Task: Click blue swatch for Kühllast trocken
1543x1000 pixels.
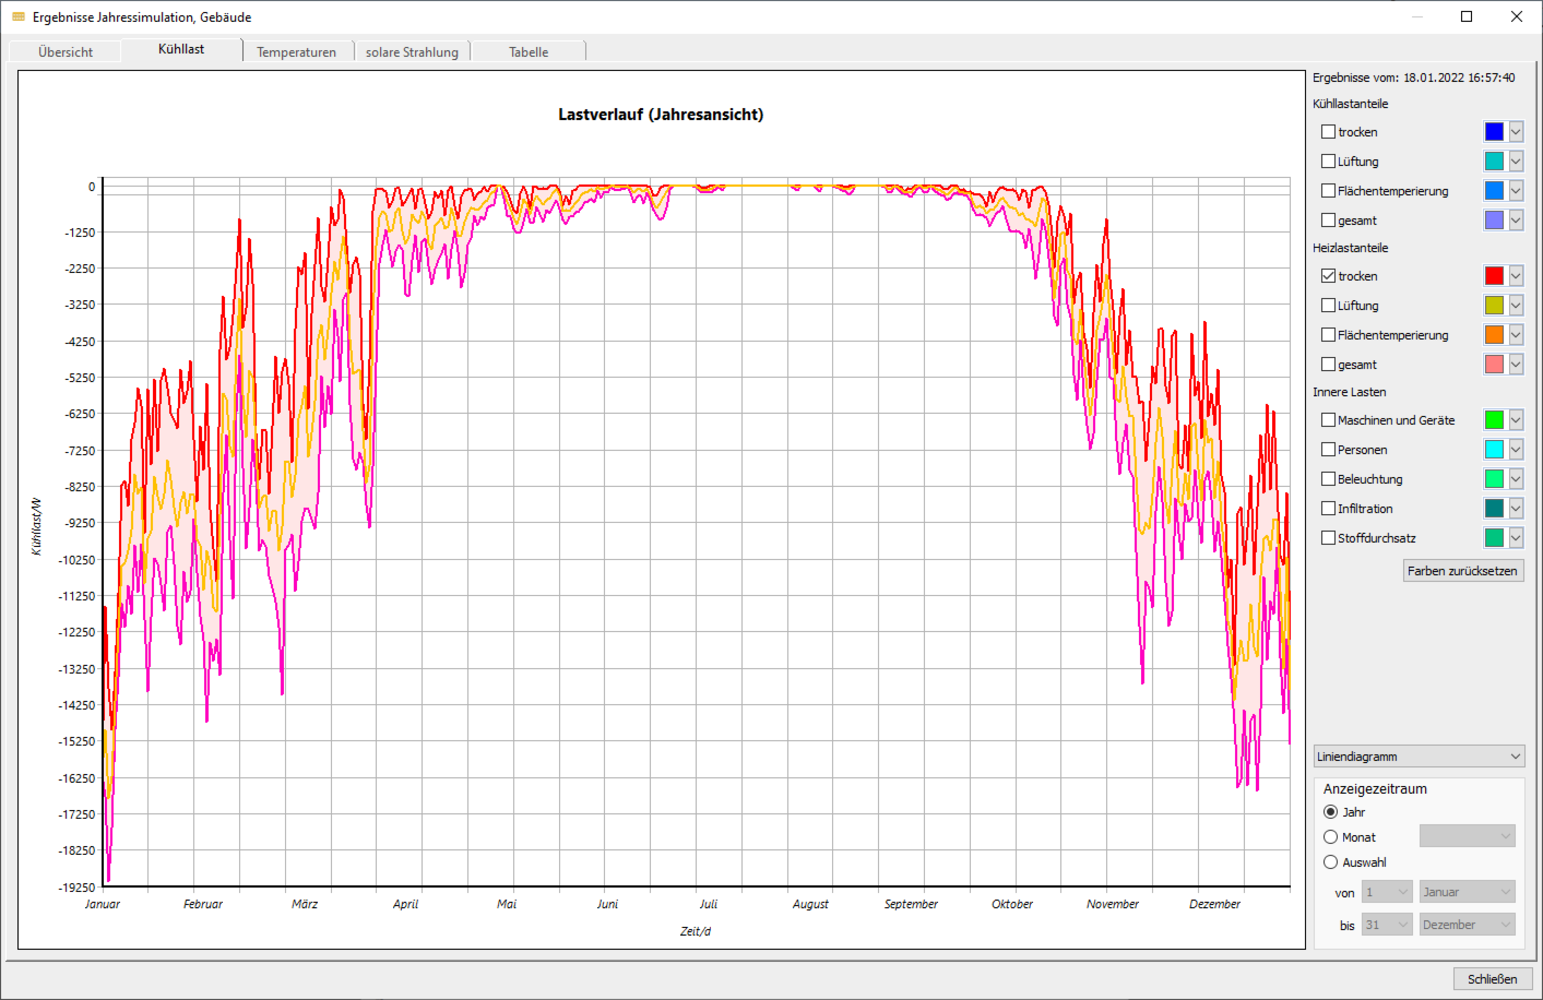Action: pyautogui.click(x=1494, y=132)
